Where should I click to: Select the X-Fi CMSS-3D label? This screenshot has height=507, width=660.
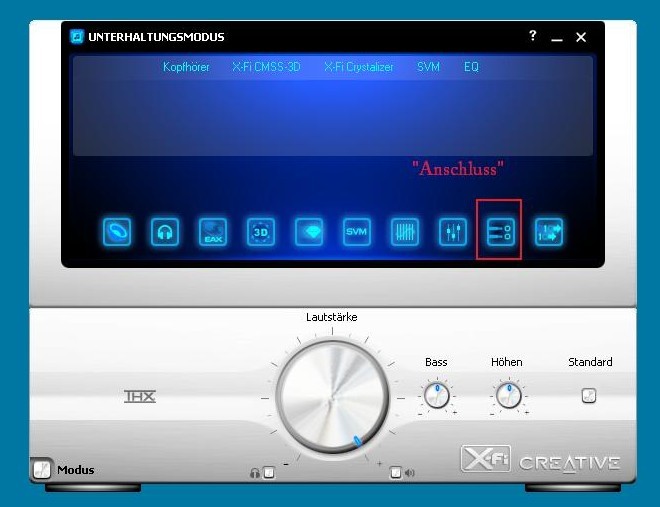click(x=266, y=67)
